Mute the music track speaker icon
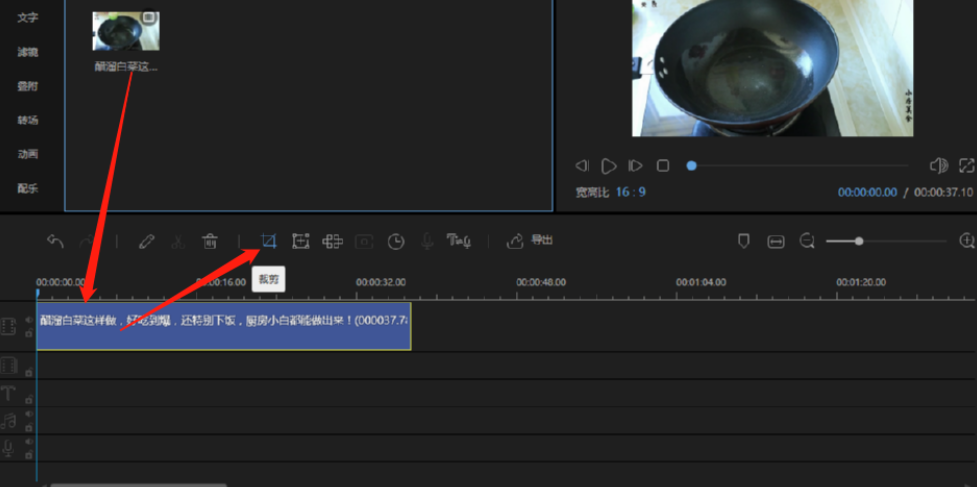Image resolution: width=977 pixels, height=487 pixels. [x=28, y=413]
